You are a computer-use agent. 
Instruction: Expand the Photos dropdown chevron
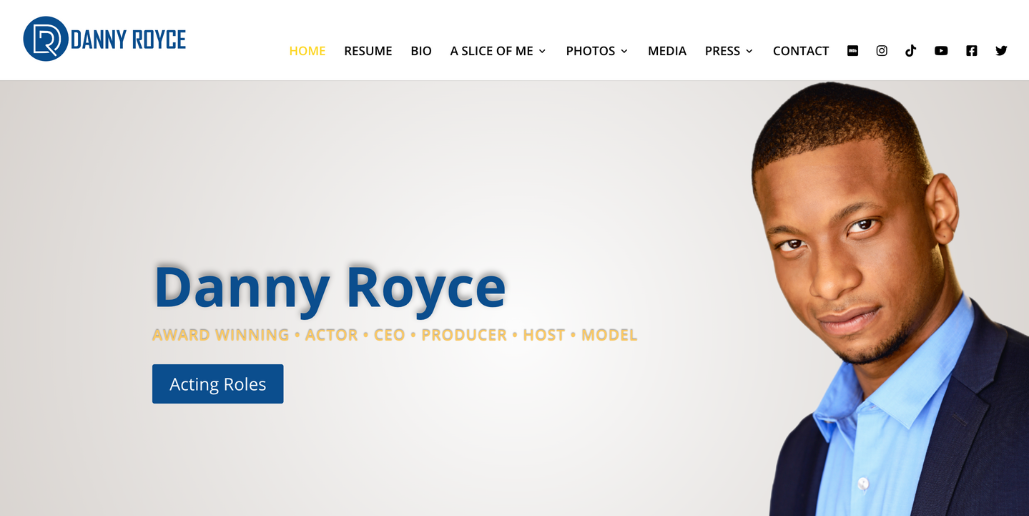click(x=624, y=51)
